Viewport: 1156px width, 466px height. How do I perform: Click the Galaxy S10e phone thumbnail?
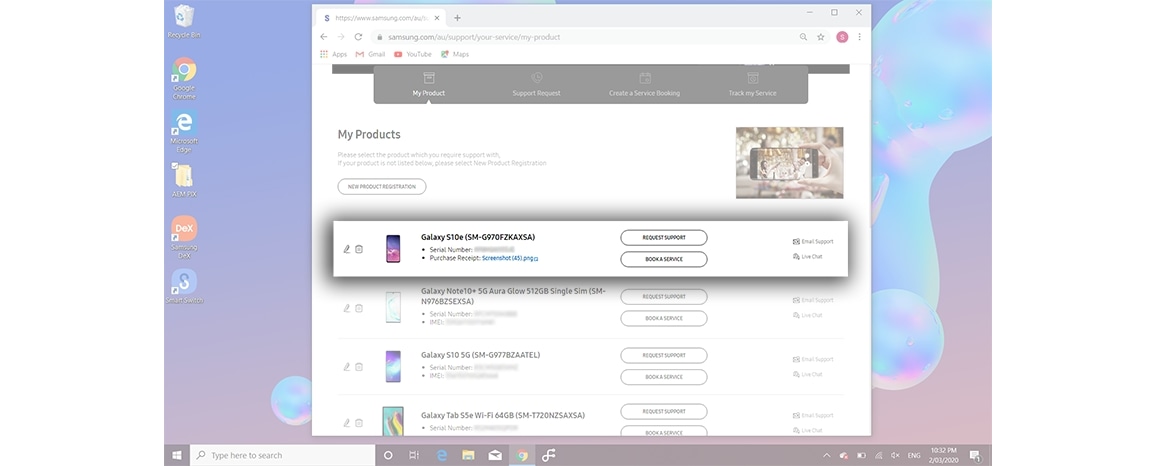pos(393,248)
